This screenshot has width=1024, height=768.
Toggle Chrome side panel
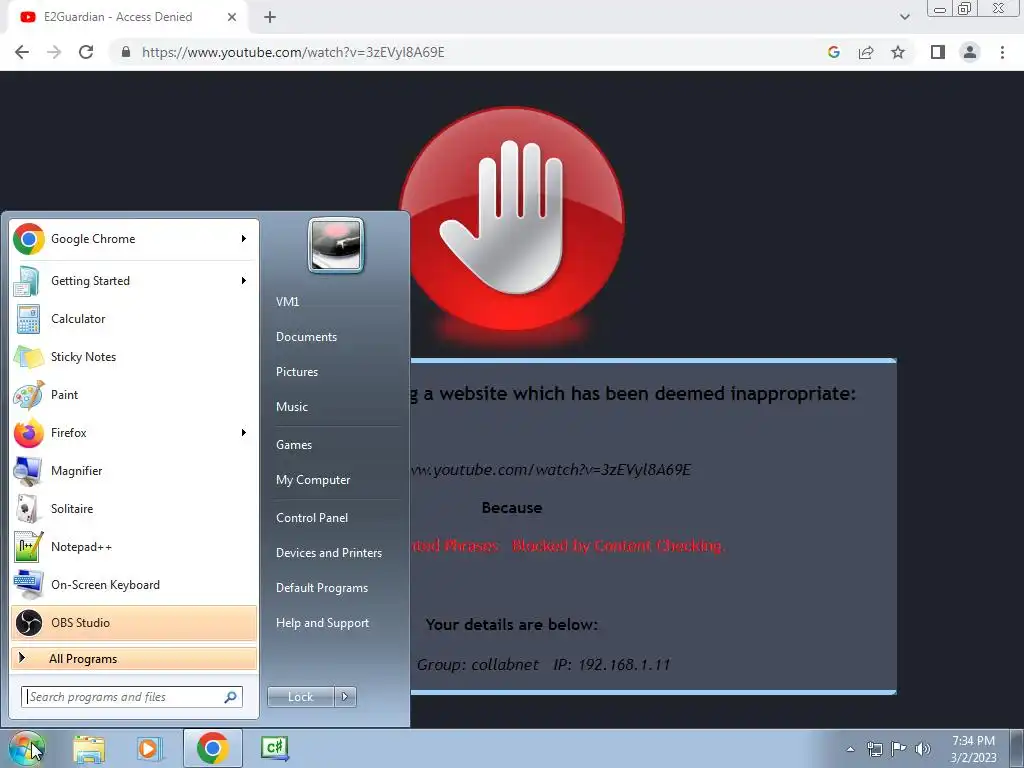pos(938,52)
